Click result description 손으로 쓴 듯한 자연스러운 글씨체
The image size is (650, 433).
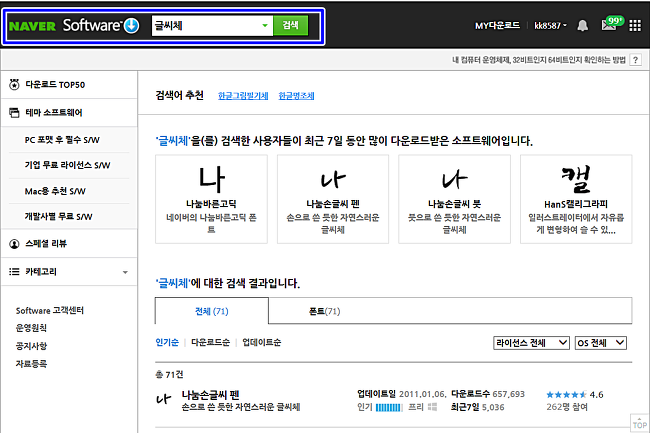(241, 407)
